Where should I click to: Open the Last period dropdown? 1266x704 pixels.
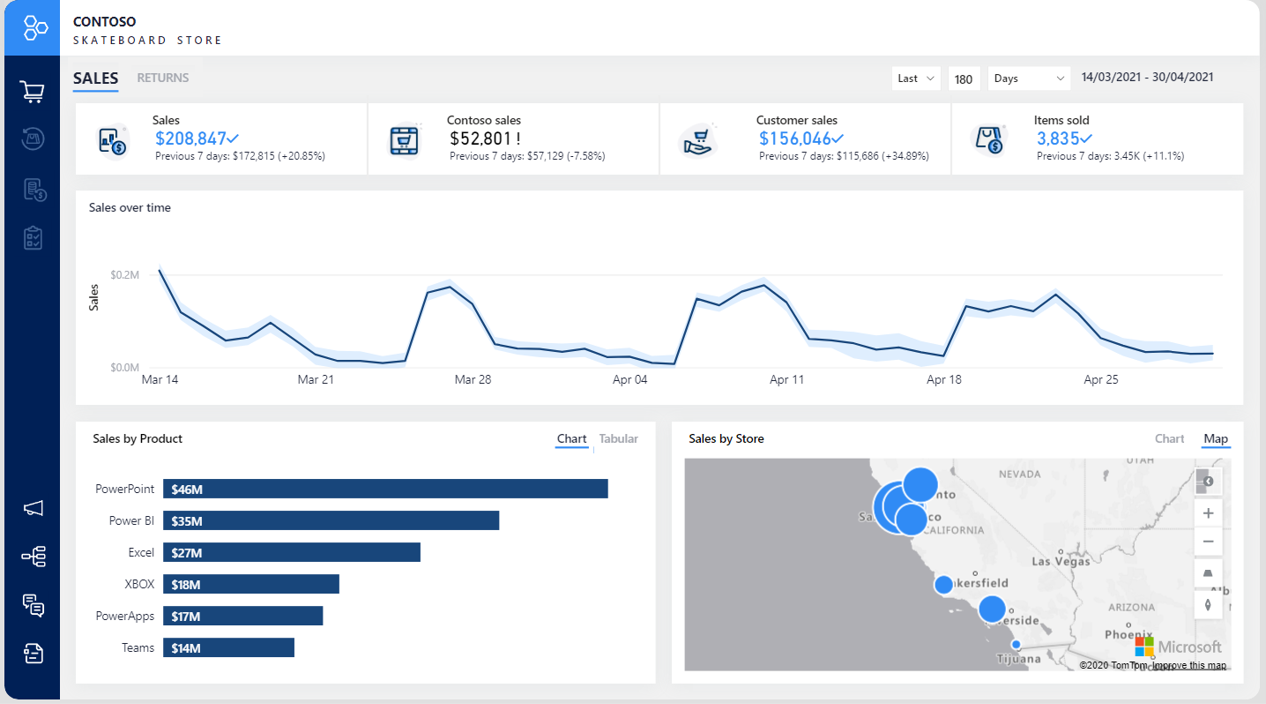pos(916,79)
